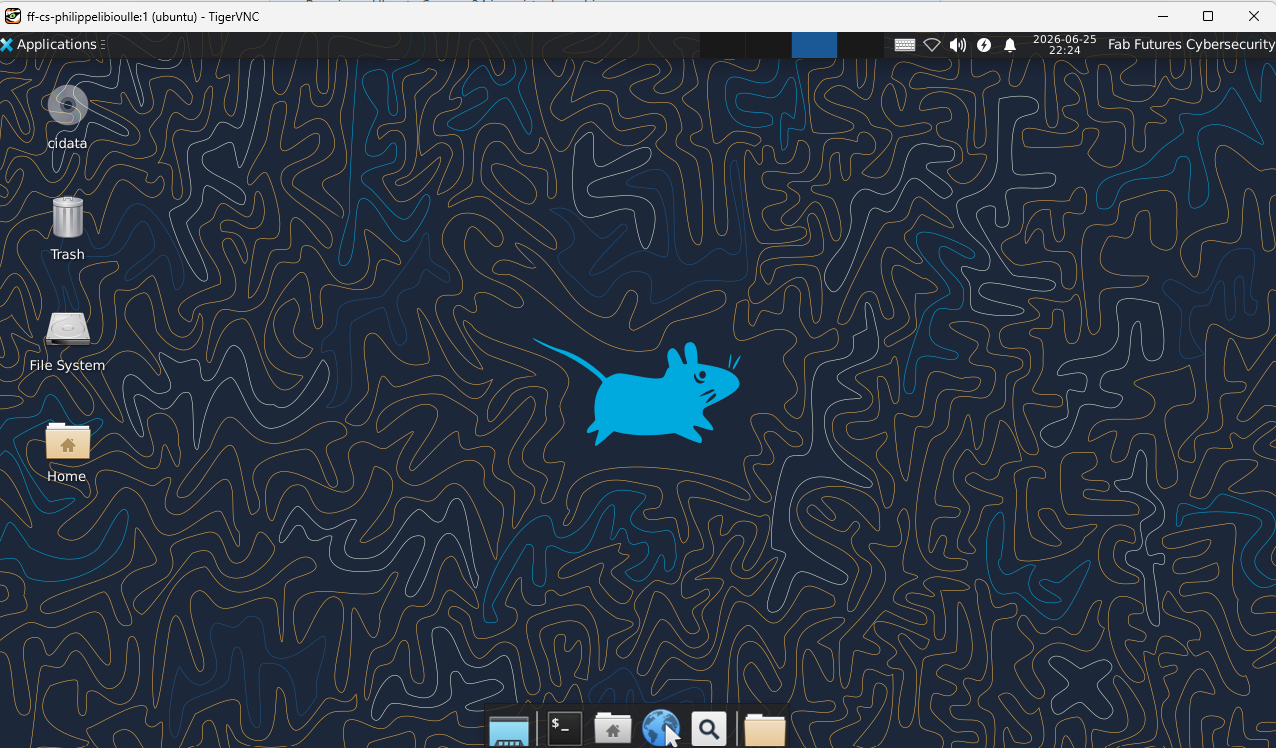
Task: Open the Application Finder magnifier icon
Action: (x=708, y=729)
